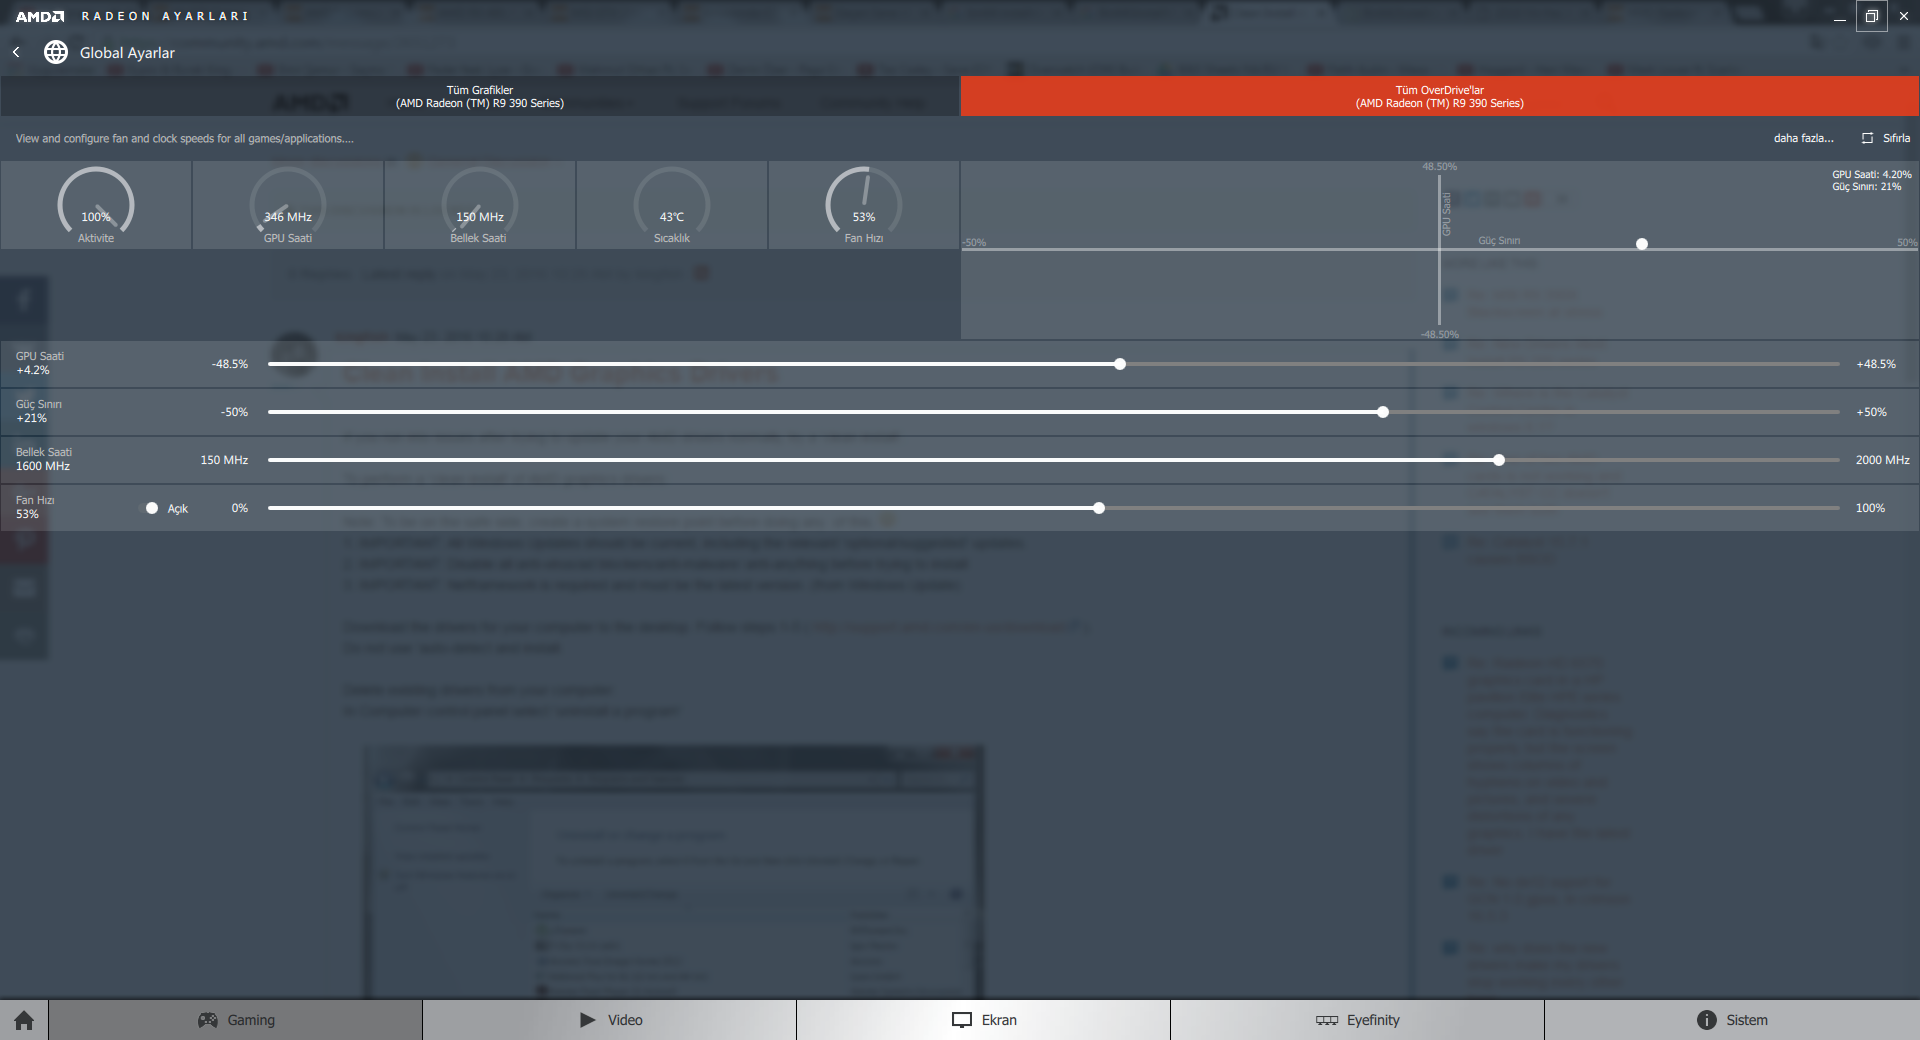Viewport: 1920px width, 1040px height.
Task: Open the Gaming tab
Action: (x=236, y=1020)
